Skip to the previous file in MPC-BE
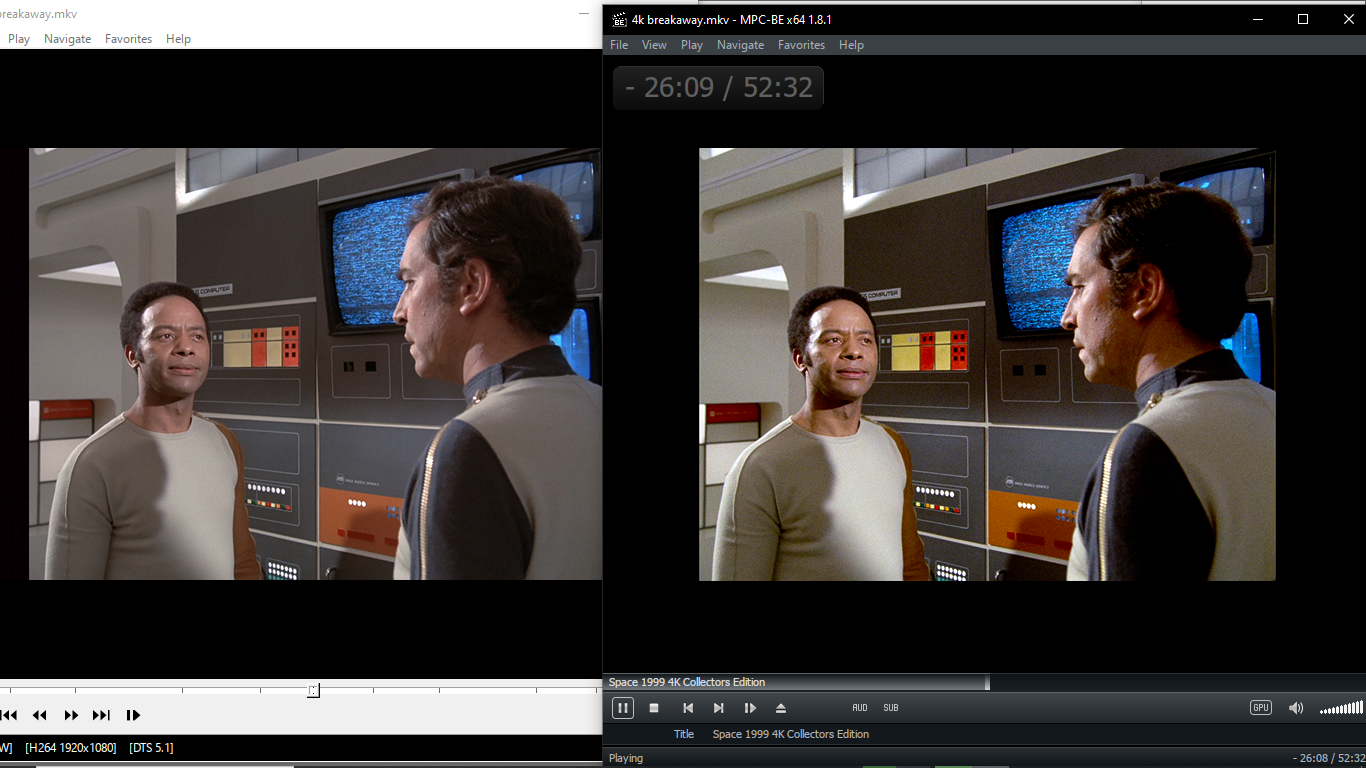Viewport: 1366px width, 768px height. pyautogui.click(x=688, y=708)
